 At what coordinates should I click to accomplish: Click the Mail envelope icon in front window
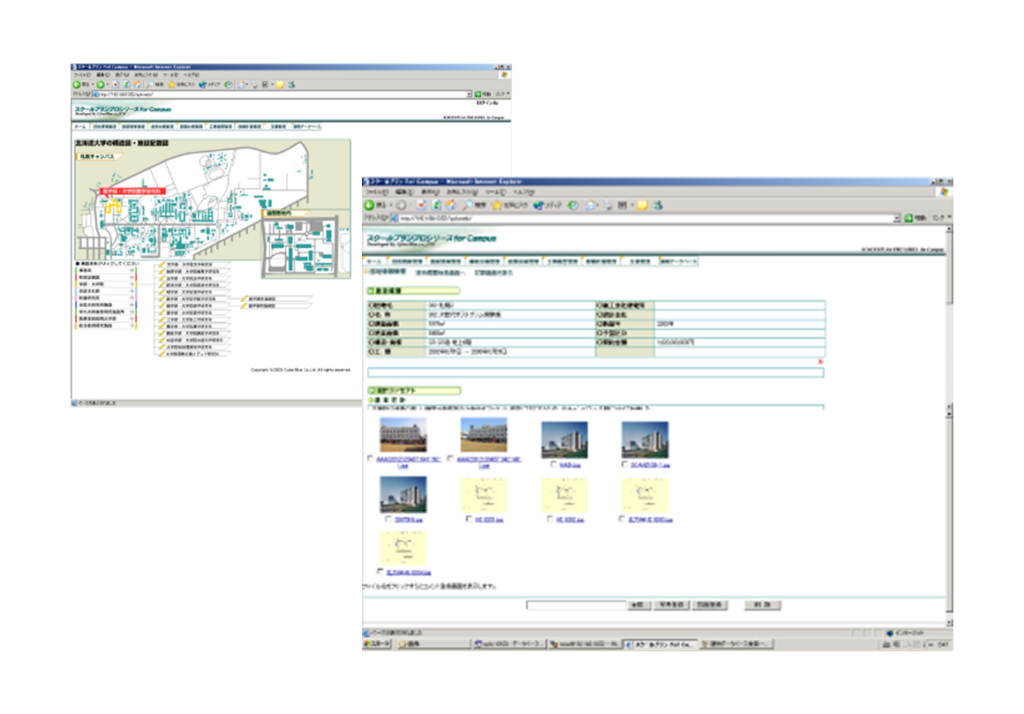591,205
